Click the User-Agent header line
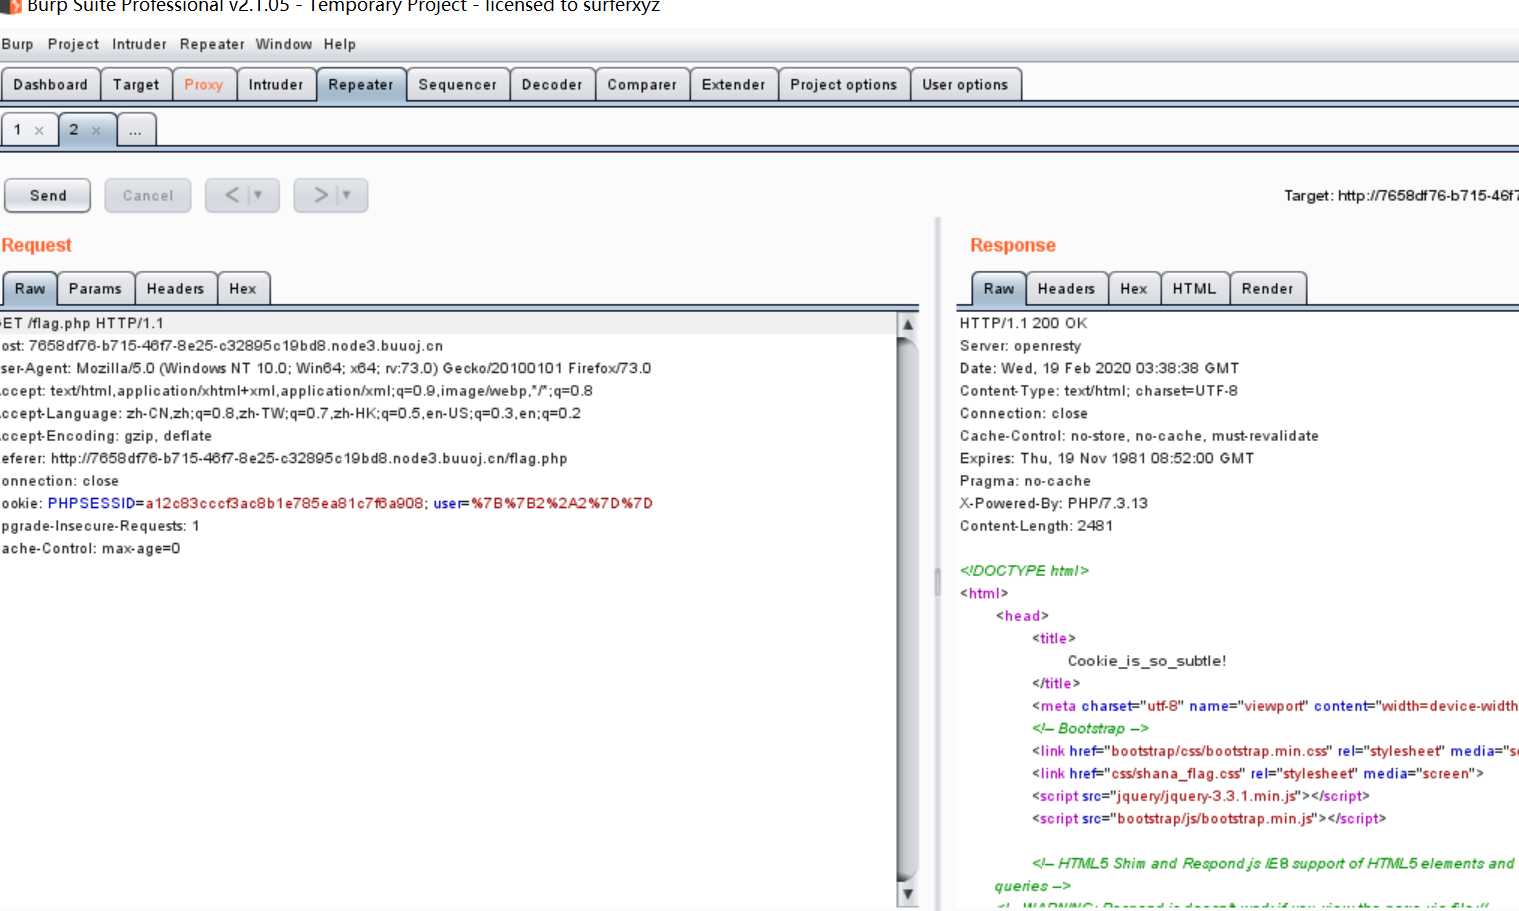This screenshot has width=1519, height=911. pos(326,368)
